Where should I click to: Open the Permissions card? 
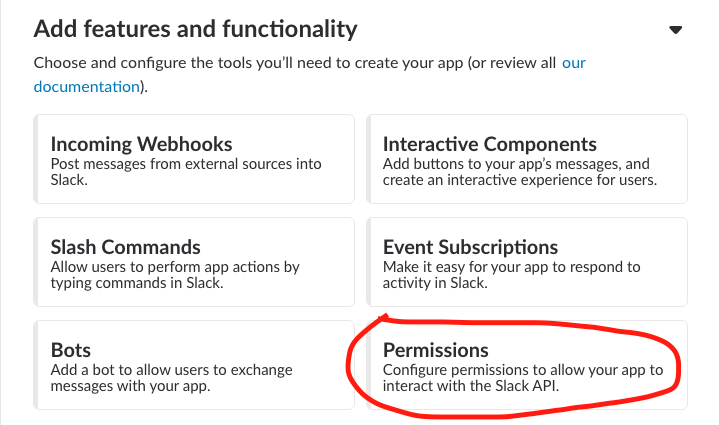point(527,365)
